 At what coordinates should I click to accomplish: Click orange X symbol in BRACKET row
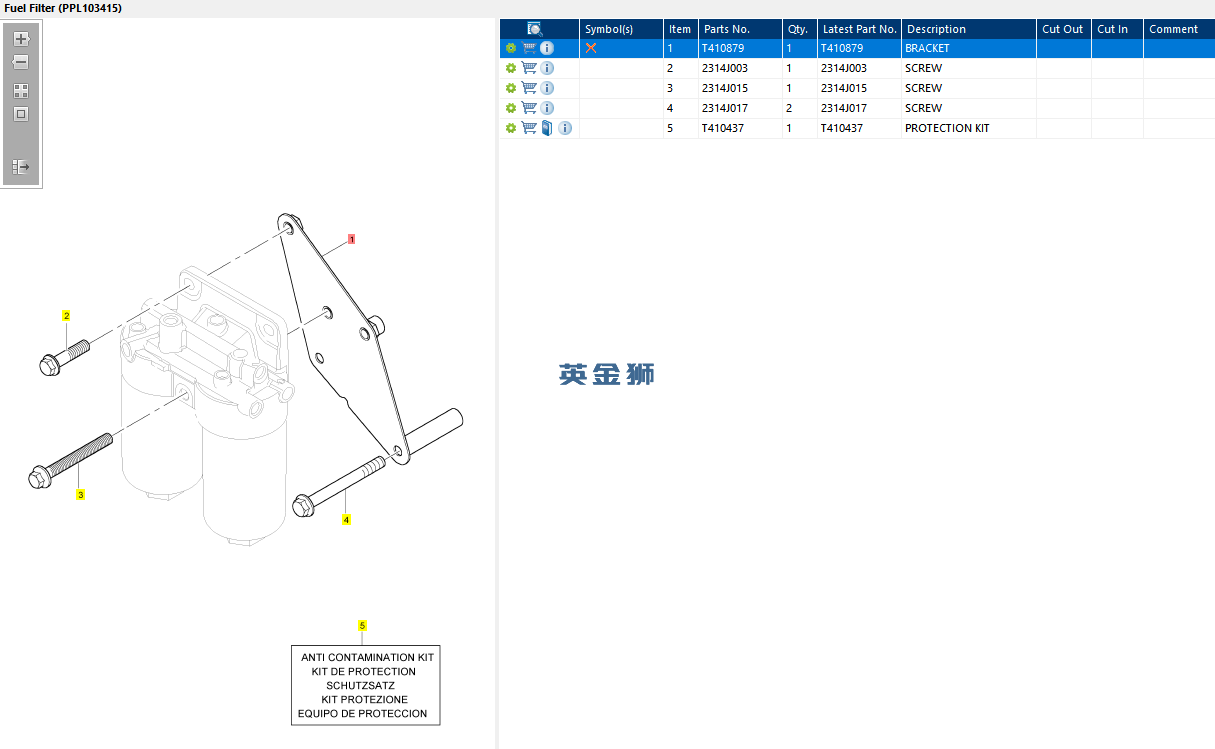pyautogui.click(x=591, y=48)
